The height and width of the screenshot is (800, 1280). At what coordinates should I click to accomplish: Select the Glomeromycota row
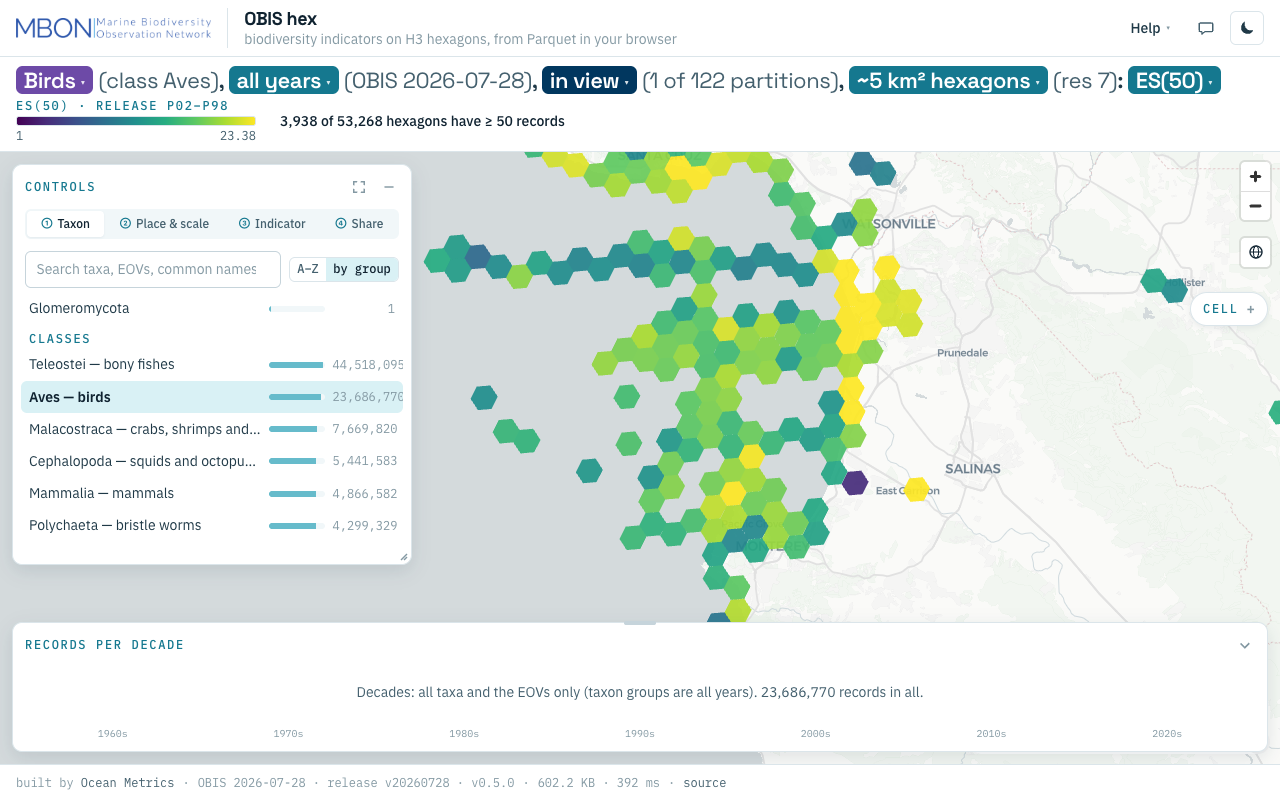pyautogui.click(x=212, y=309)
